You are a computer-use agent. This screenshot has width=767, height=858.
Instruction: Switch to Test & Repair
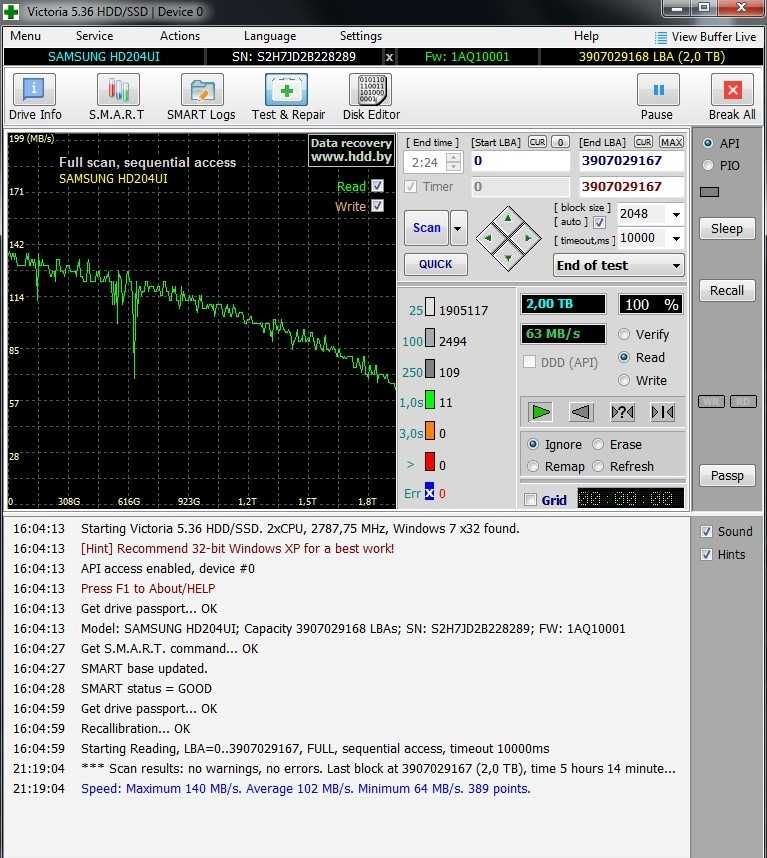coord(288,97)
